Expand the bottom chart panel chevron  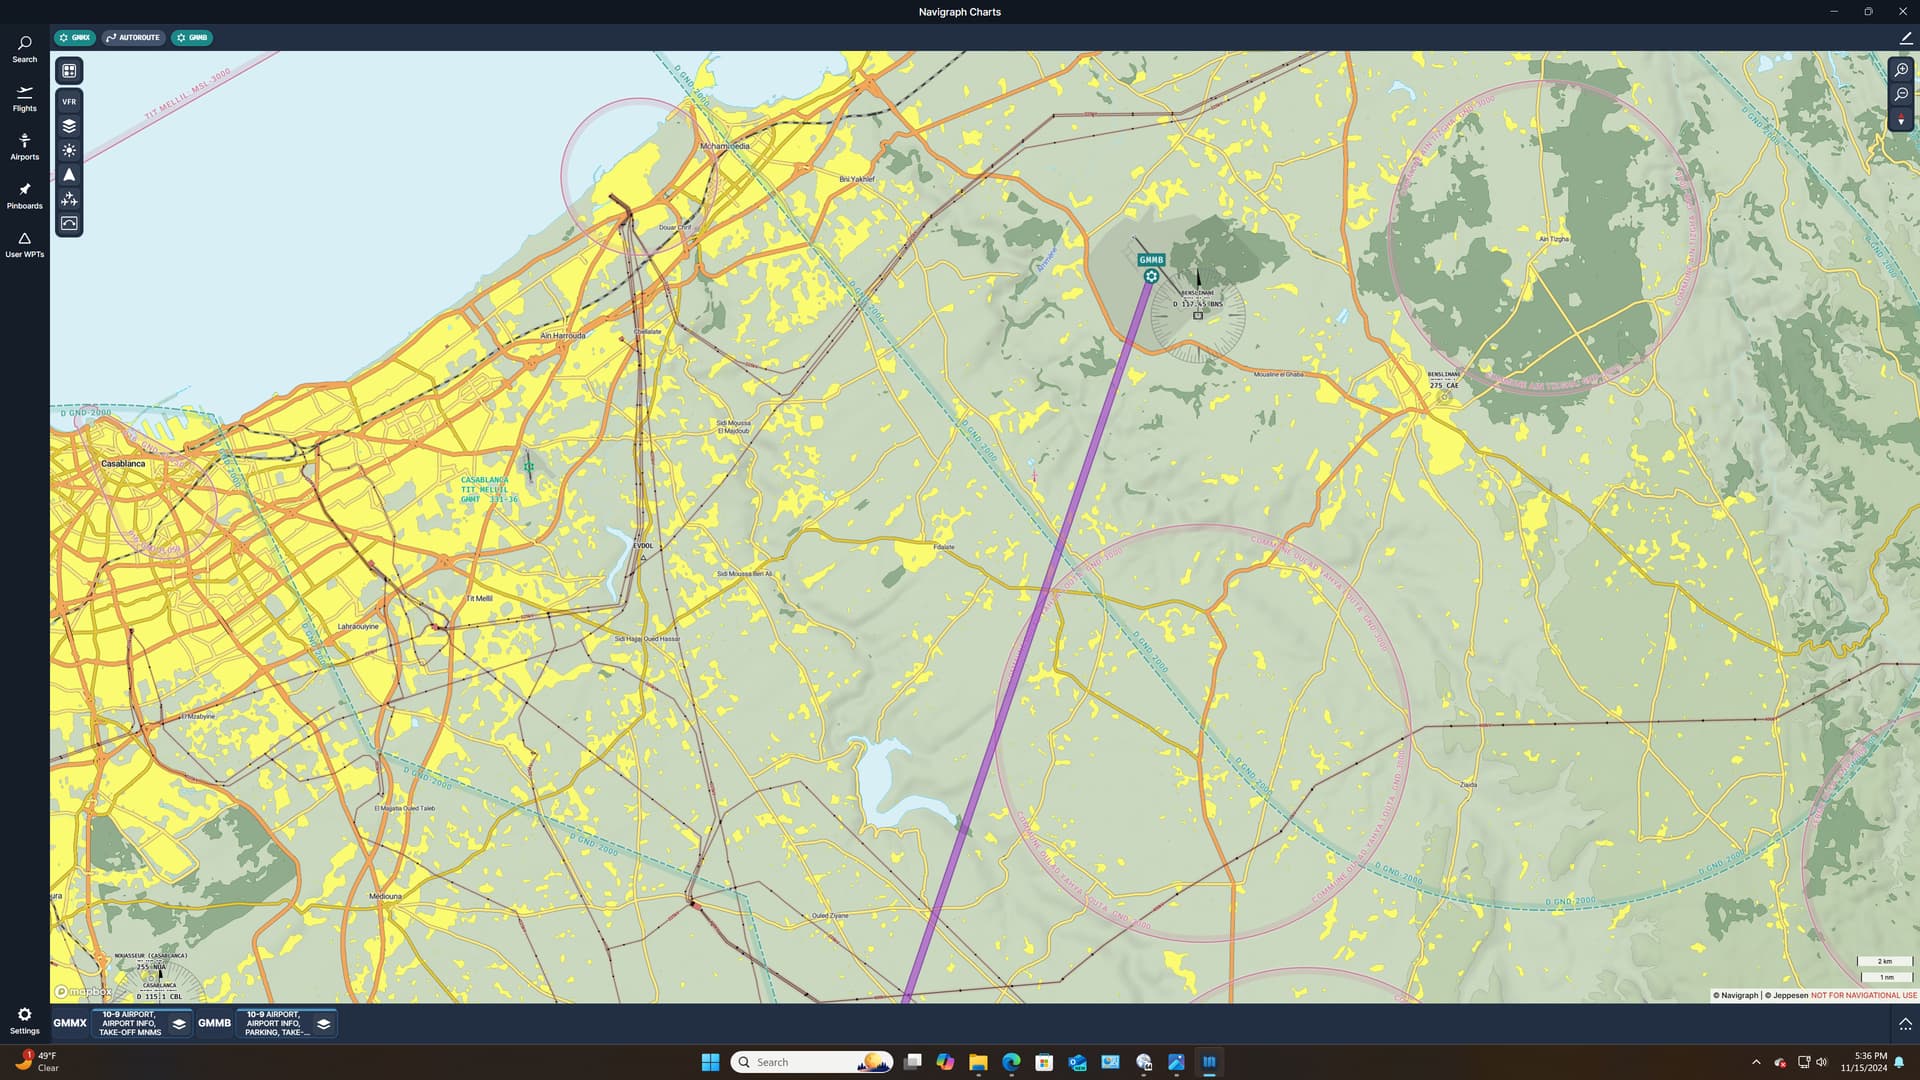click(x=1905, y=1024)
